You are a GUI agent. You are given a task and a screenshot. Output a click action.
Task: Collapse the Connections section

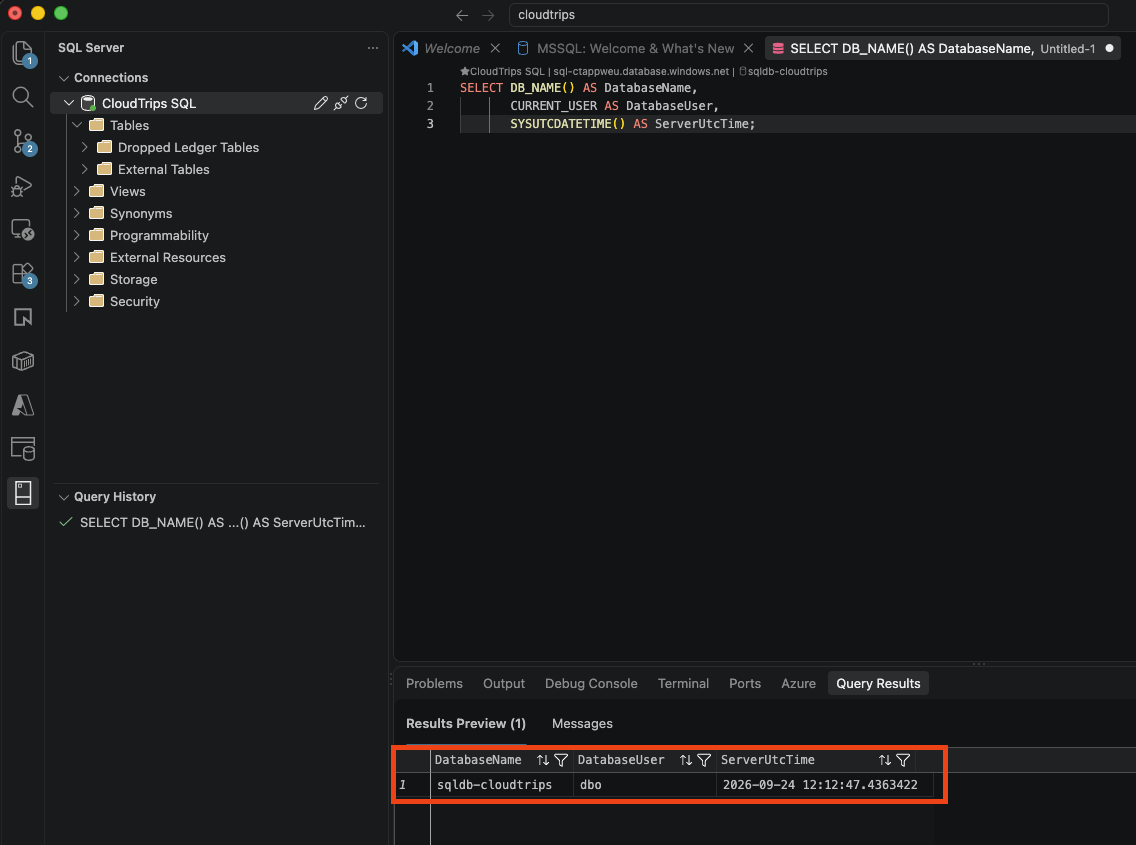tap(64, 78)
